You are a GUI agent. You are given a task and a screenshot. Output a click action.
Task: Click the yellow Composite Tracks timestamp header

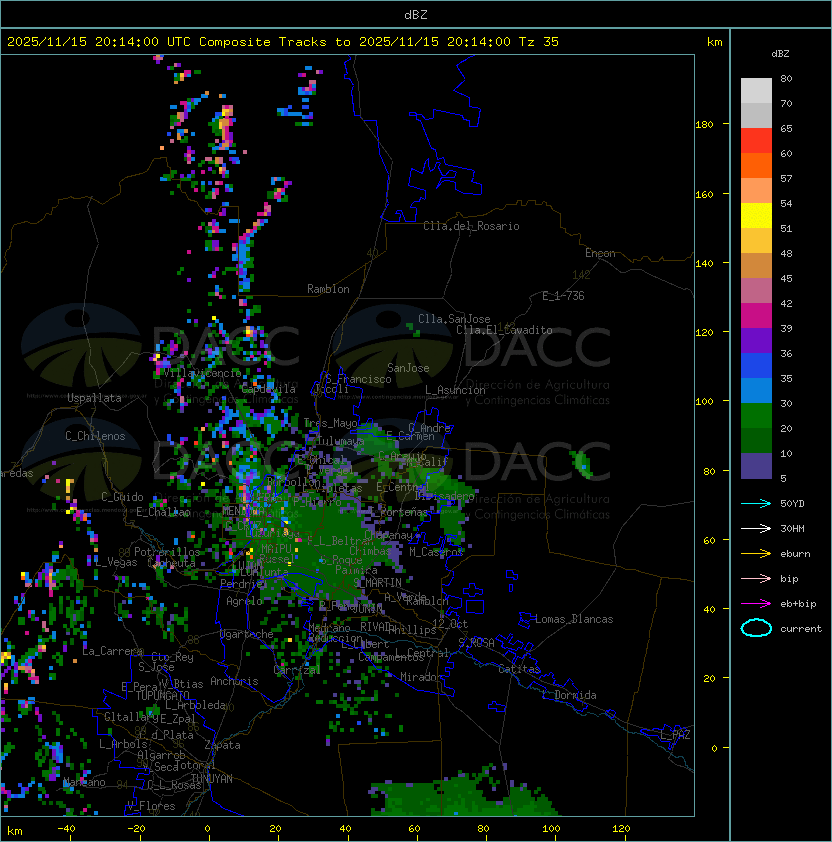pyautogui.click(x=283, y=42)
